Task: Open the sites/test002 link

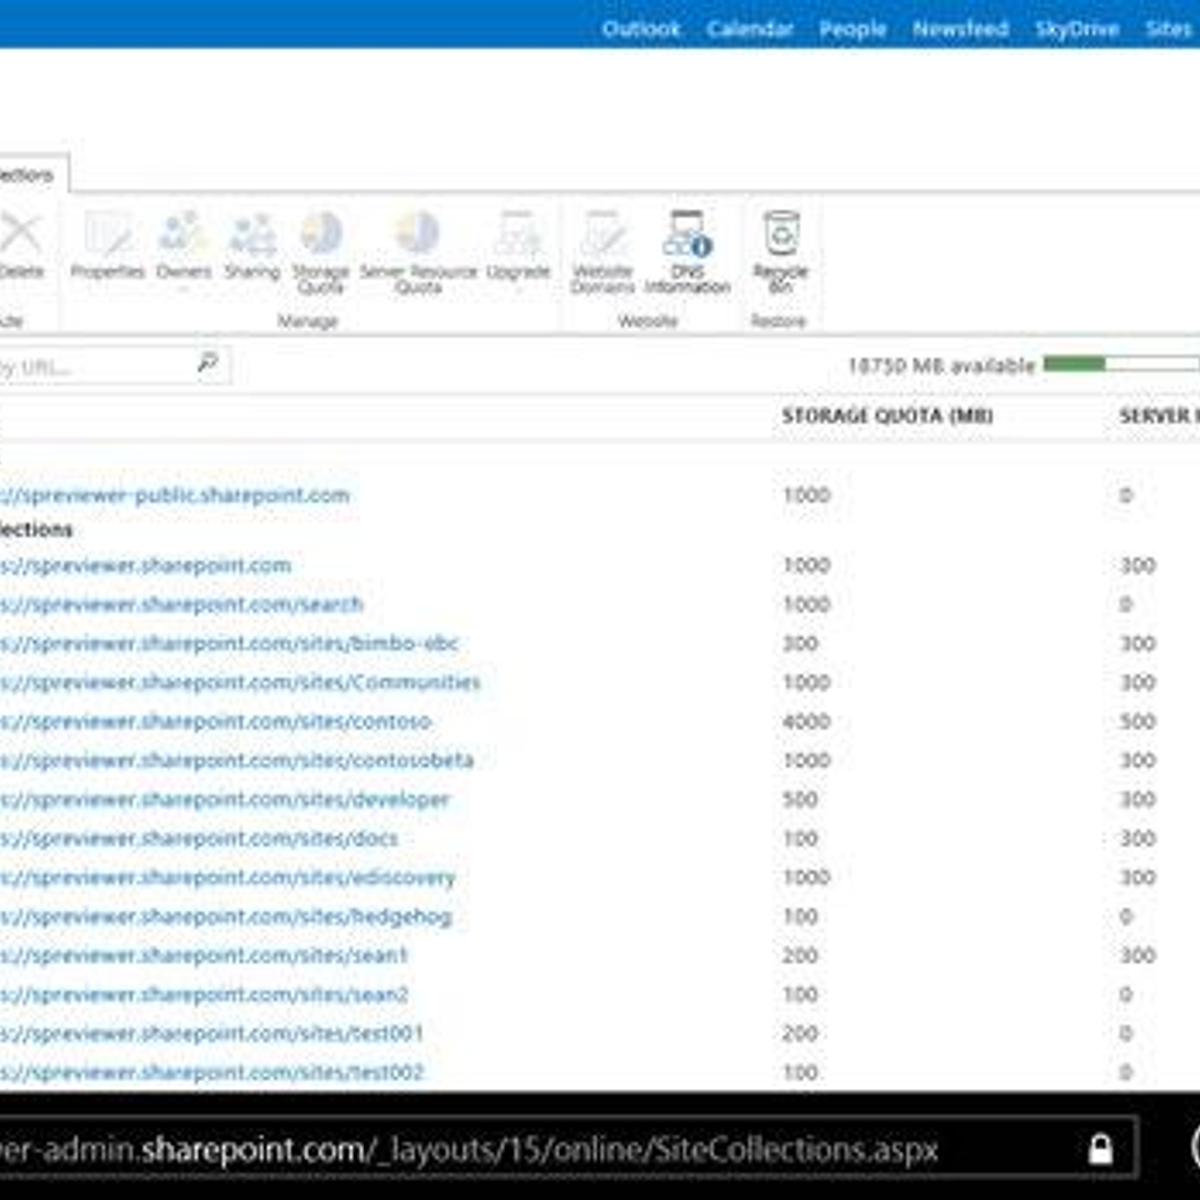Action: 212,1072
